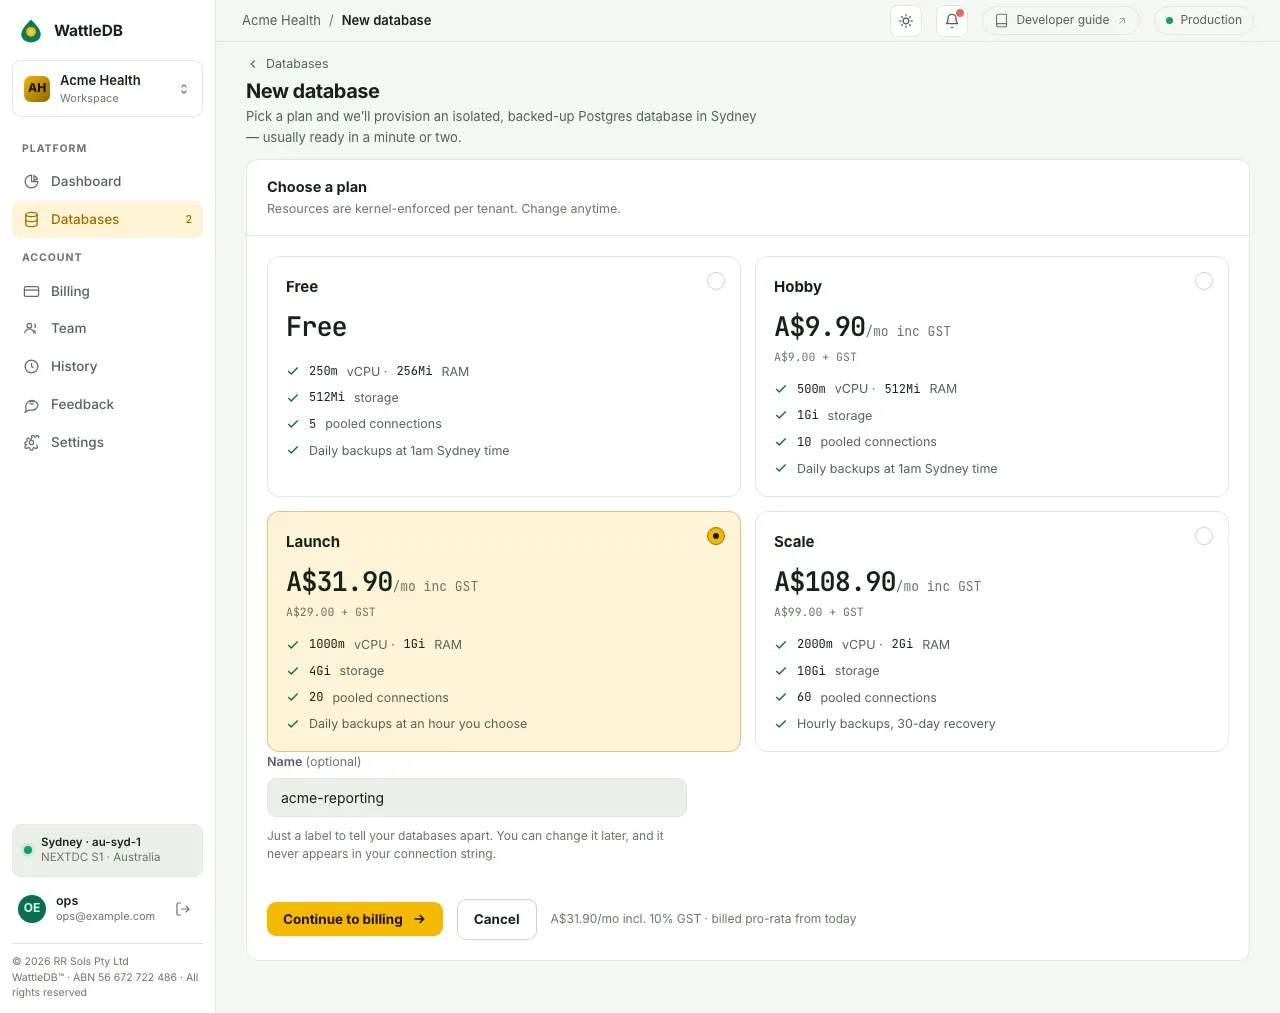Image resolution: width=1280 pixels, height=1013 pixels.
Task: Open the Production environment selector
Action: tap(1204, 21)
